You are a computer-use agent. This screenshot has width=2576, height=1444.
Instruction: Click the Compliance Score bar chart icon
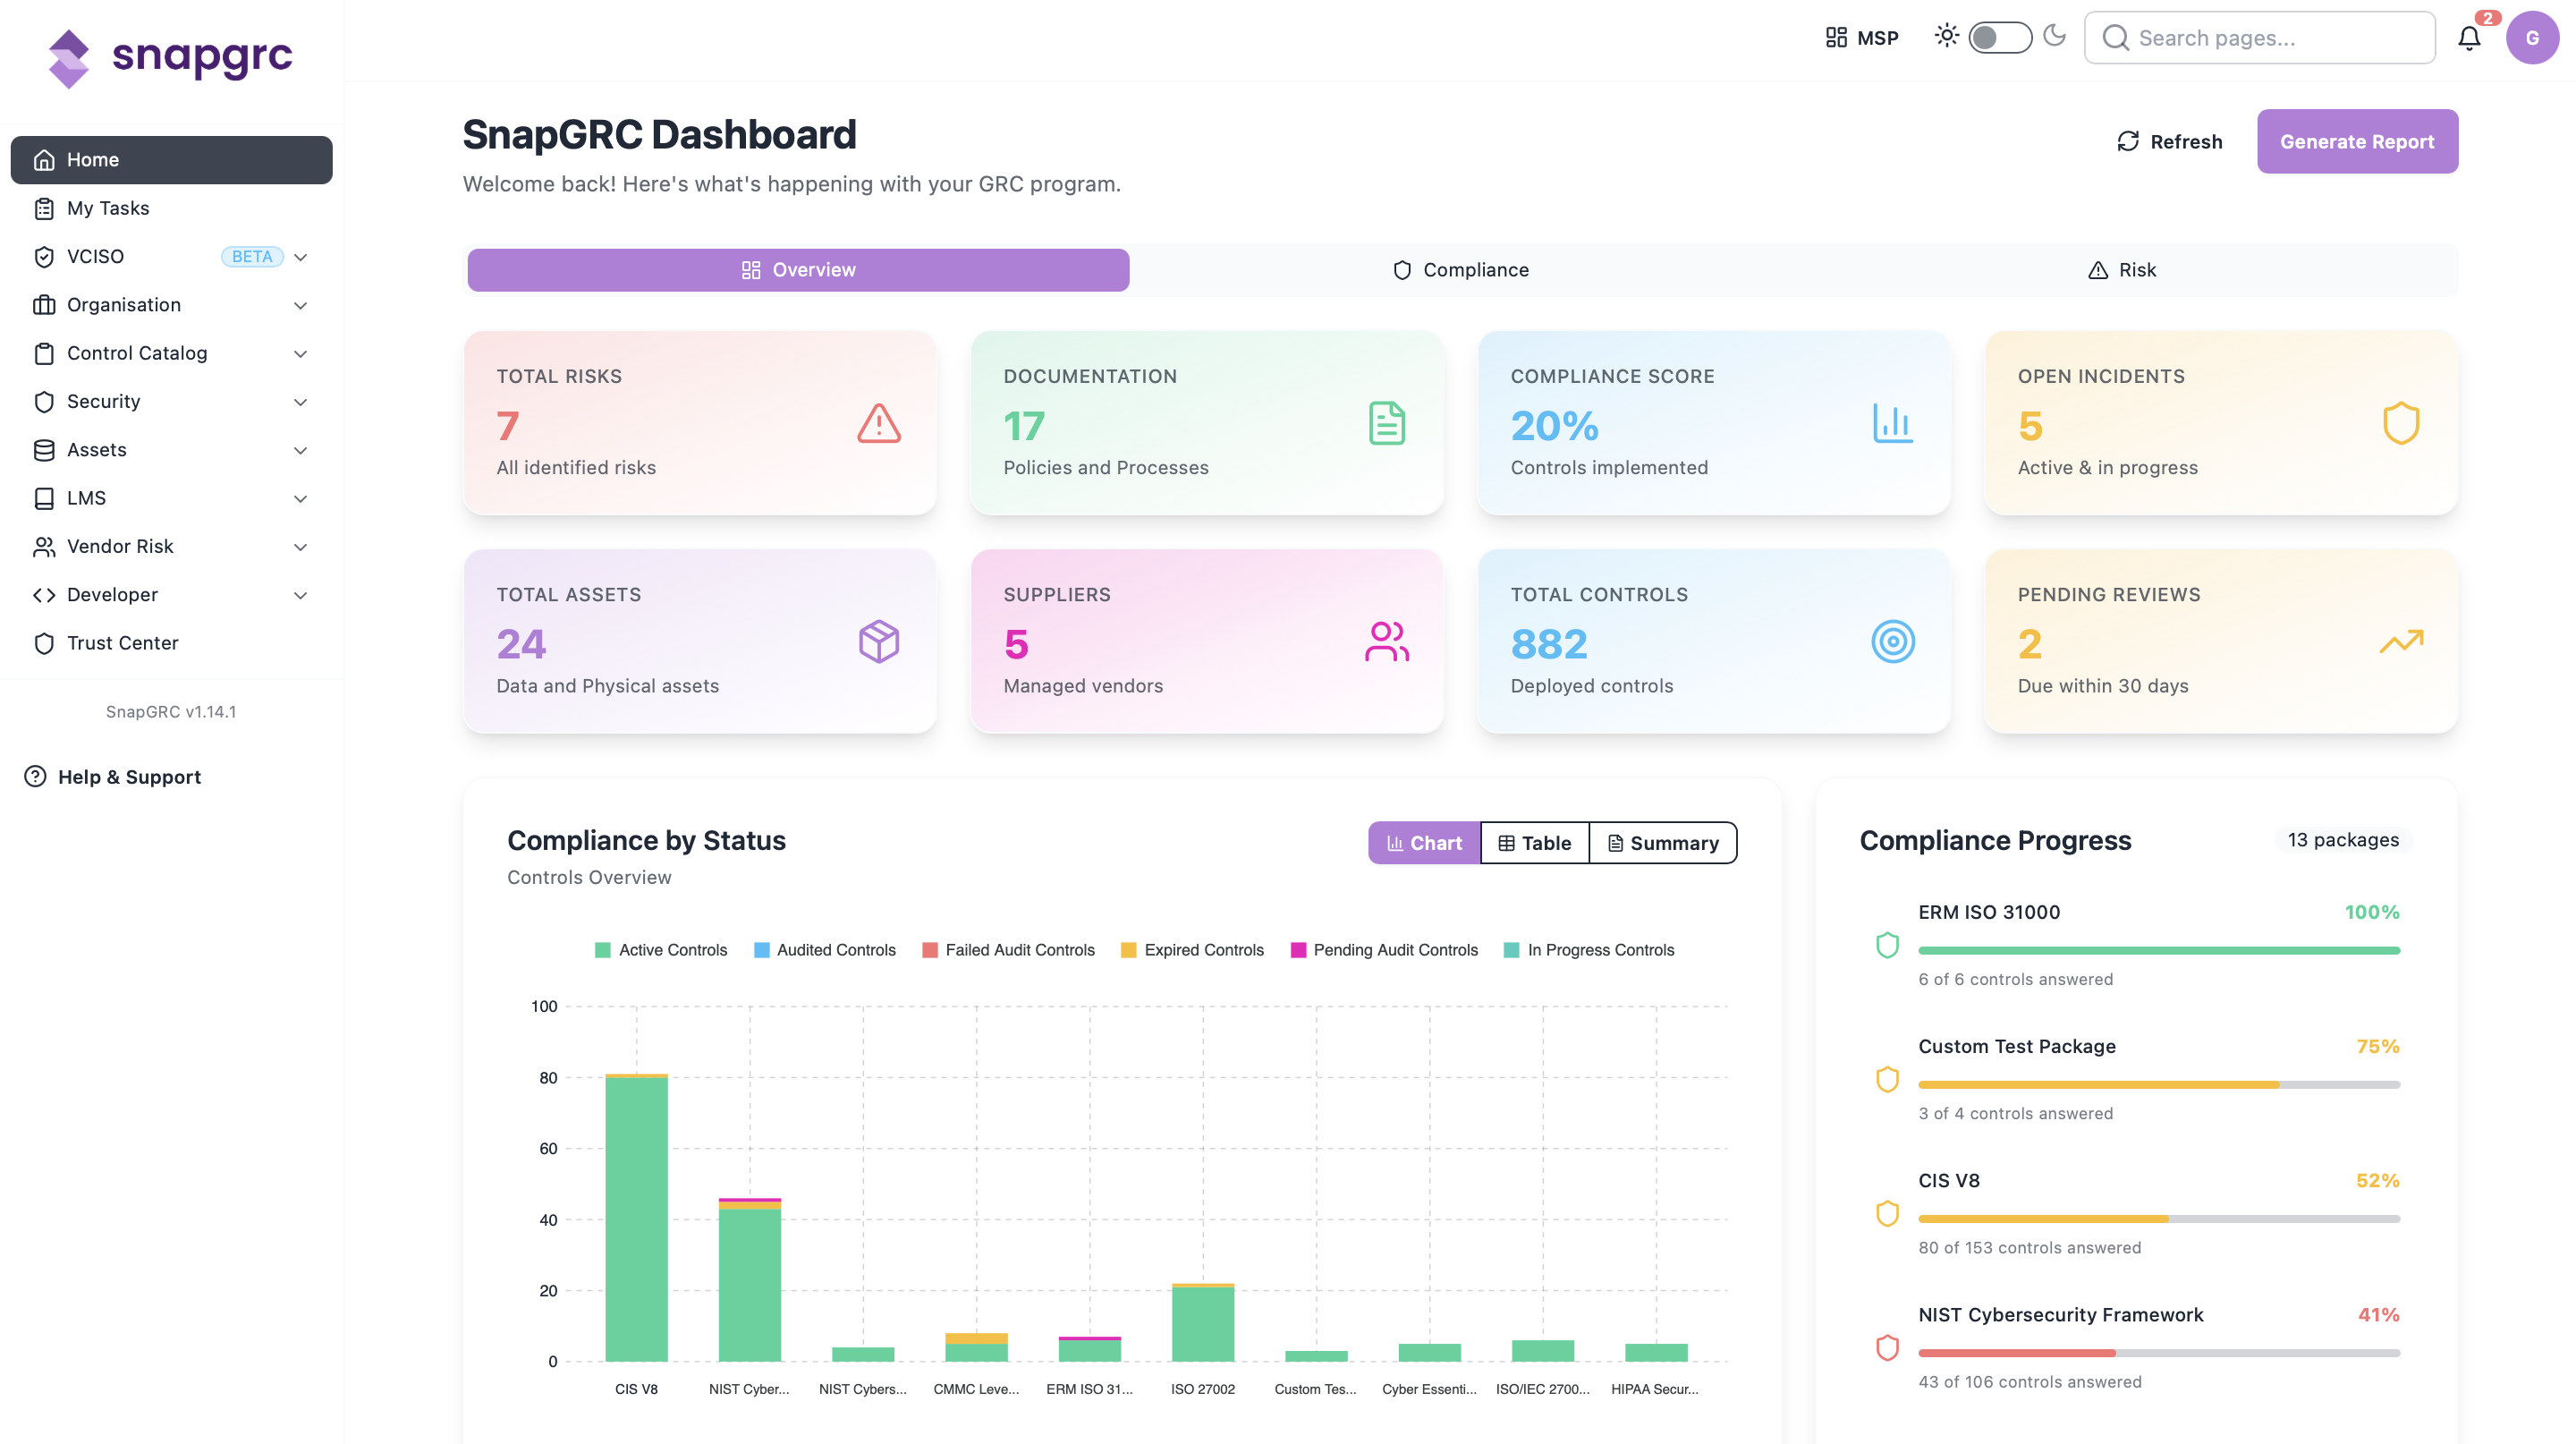[x=1892, y=423]
